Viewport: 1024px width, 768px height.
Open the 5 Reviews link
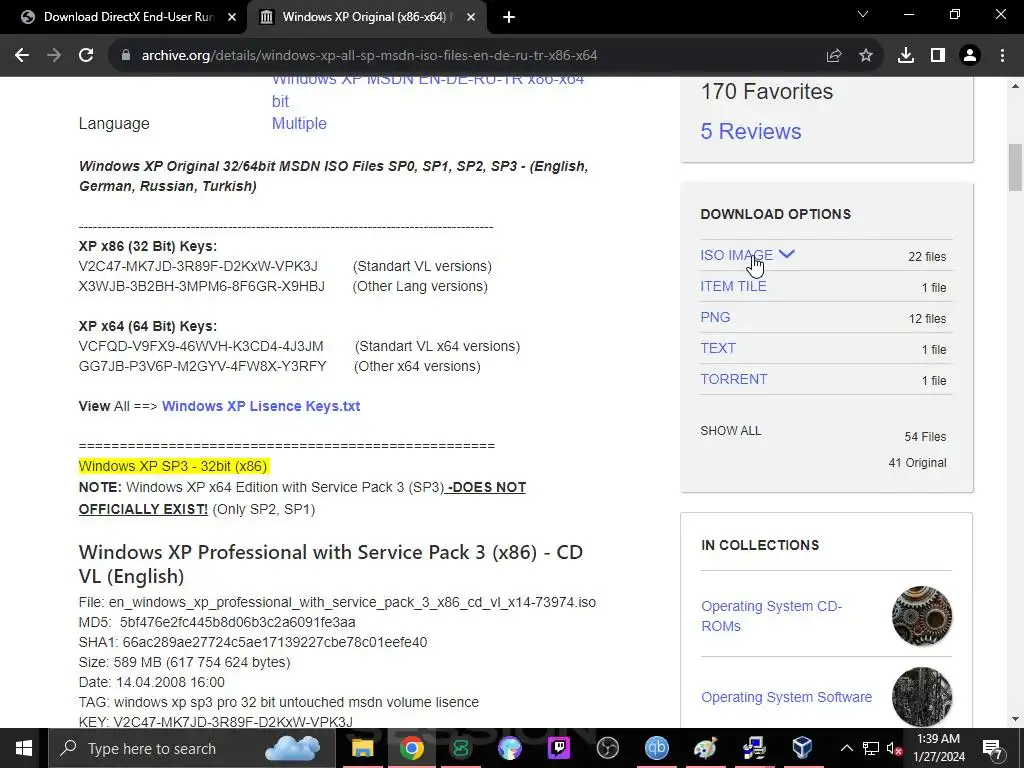[x=751, y=131]
